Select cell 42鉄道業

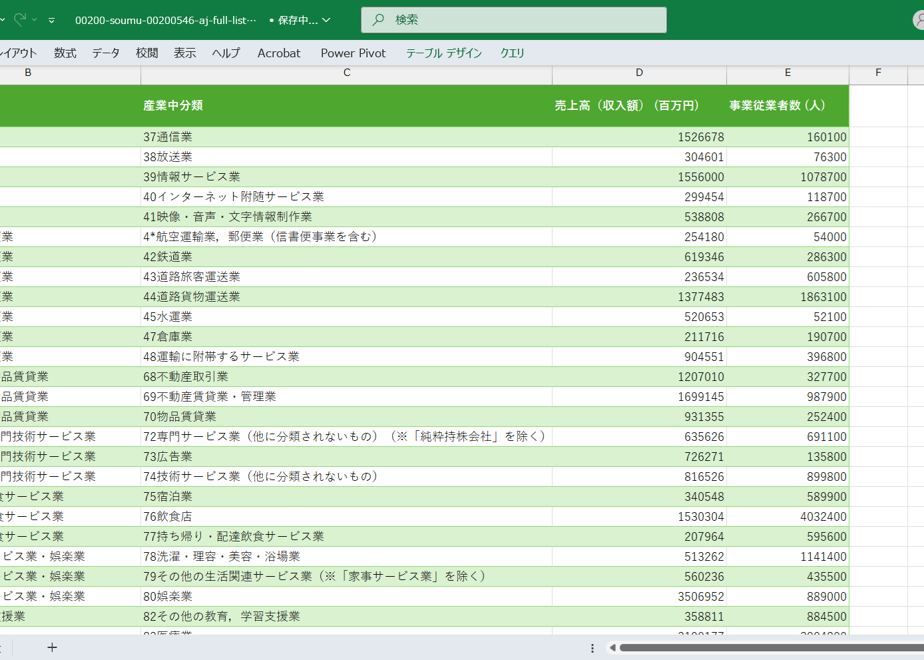coord(346,257)
